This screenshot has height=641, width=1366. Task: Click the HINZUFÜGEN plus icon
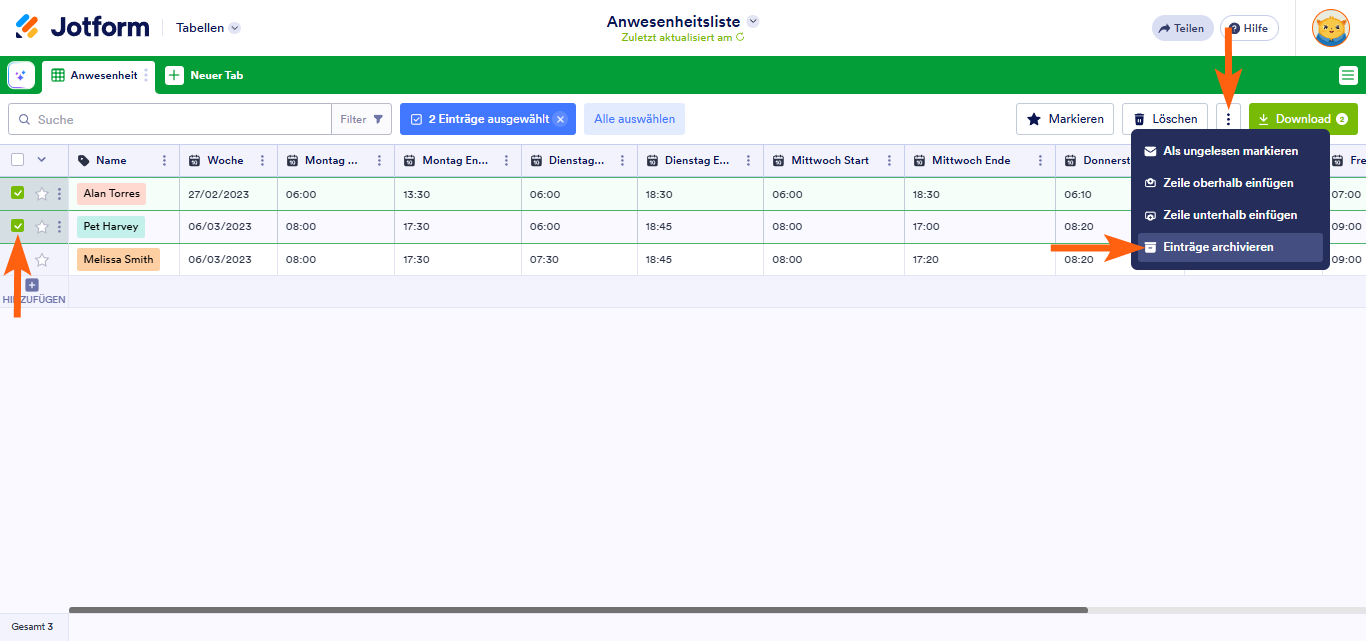click(32, 285)
